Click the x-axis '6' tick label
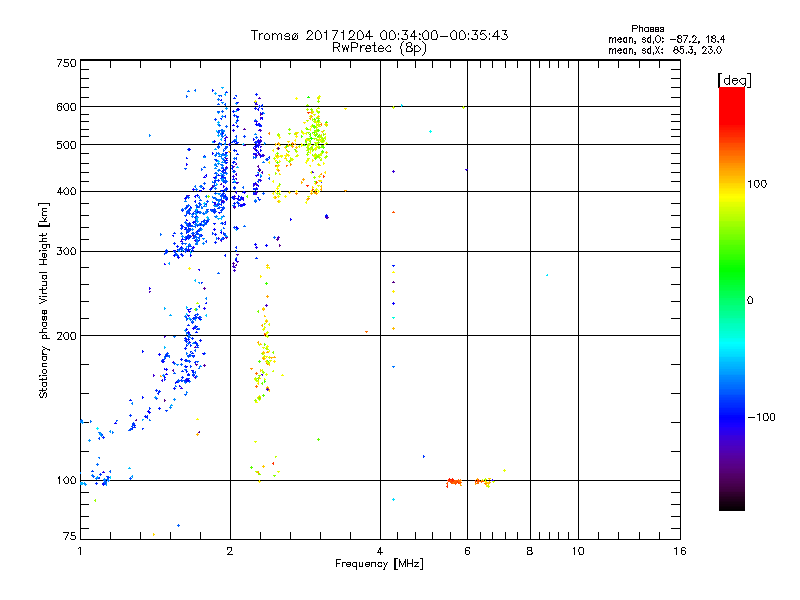The height and width of the screenshot is (600, 800). (467, 551)
